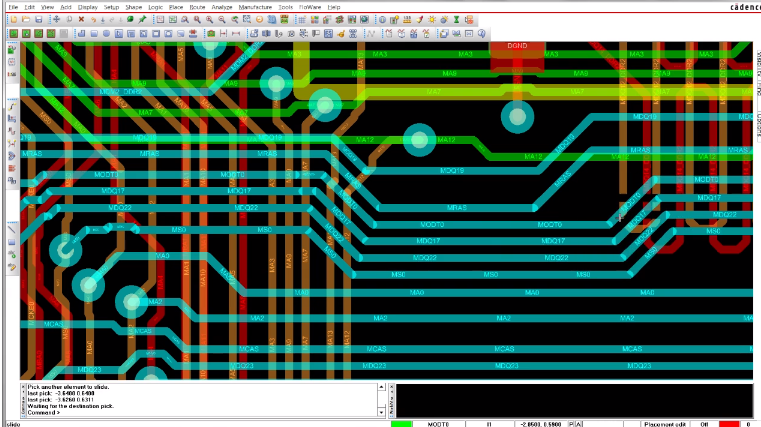Select the Move tool icon
Viewport: 761px width, 427px height.
coord(56,19)
